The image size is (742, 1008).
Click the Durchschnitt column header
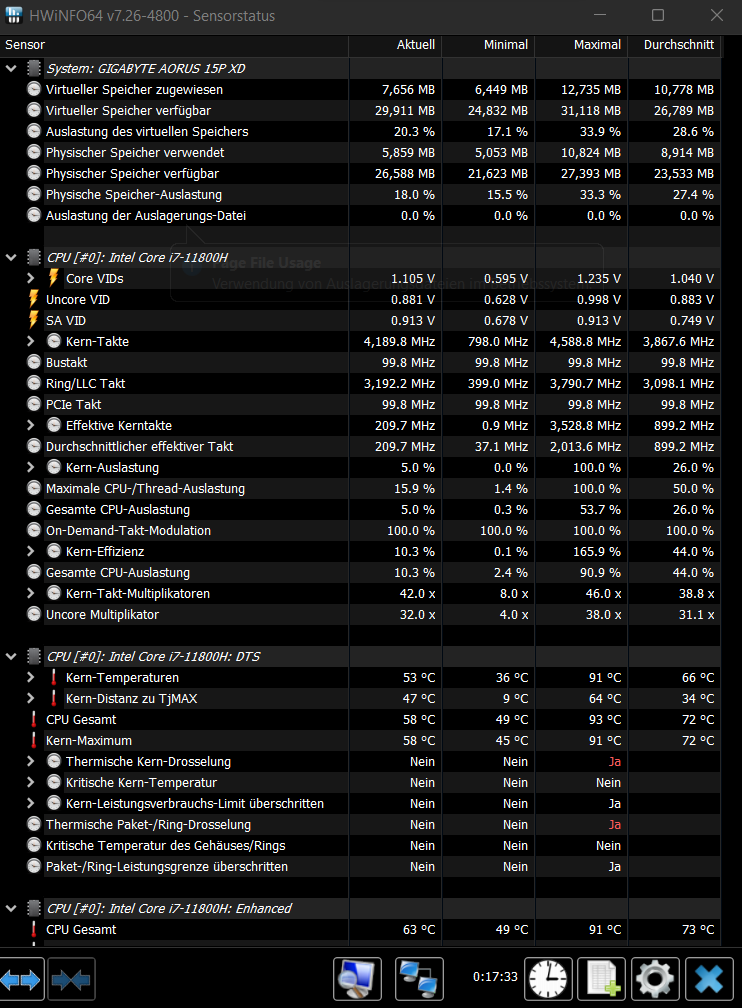click(674, 44)
